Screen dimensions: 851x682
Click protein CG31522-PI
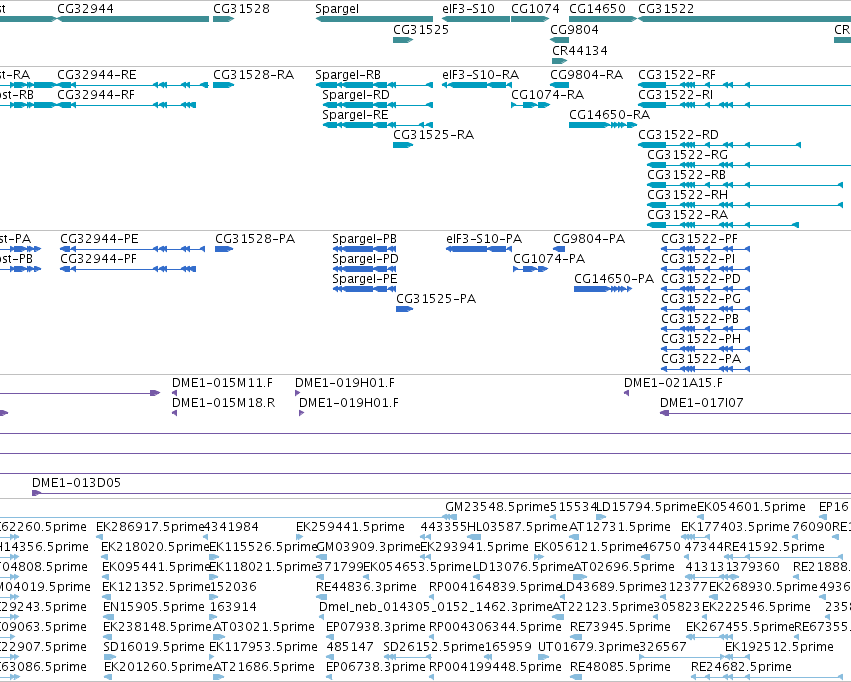click(x=698, y=259)
